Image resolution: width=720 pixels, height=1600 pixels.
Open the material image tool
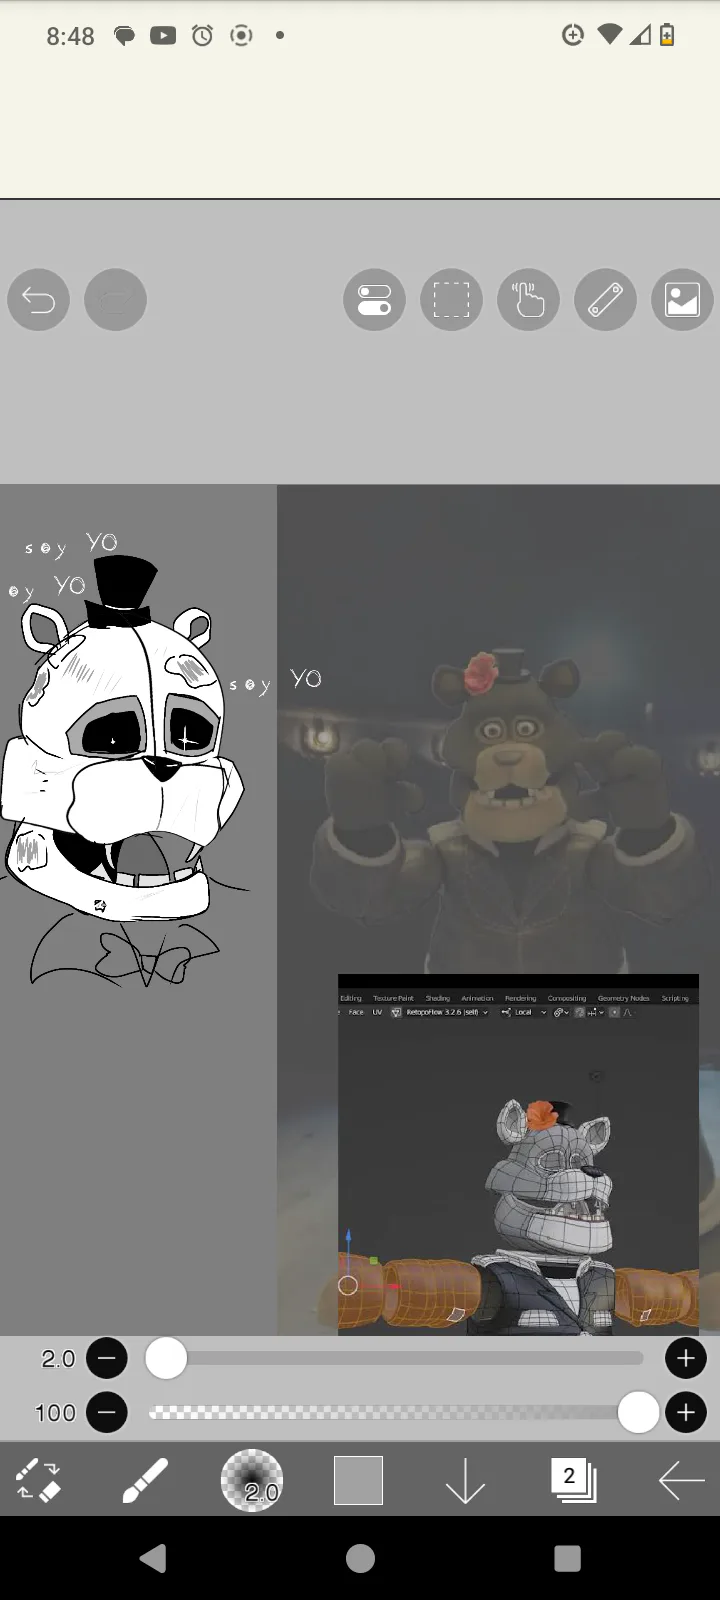pyautogui.click(x=682, y=299)
